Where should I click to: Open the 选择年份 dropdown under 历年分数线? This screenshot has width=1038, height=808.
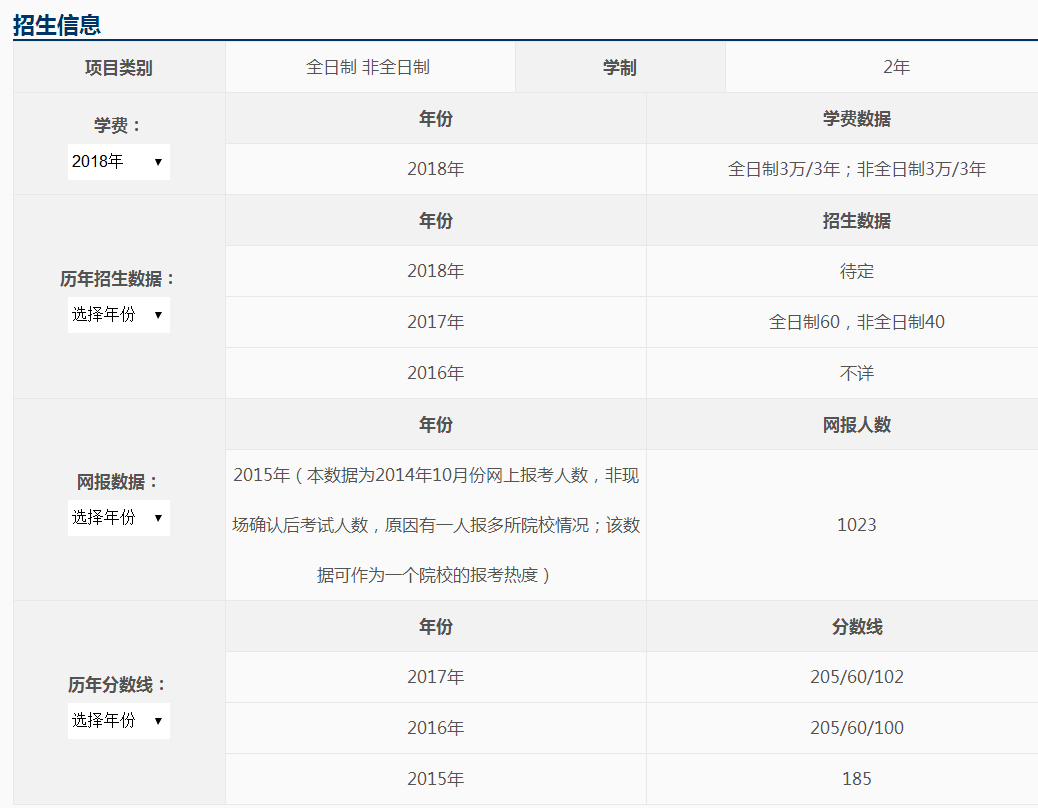point(119,721)
